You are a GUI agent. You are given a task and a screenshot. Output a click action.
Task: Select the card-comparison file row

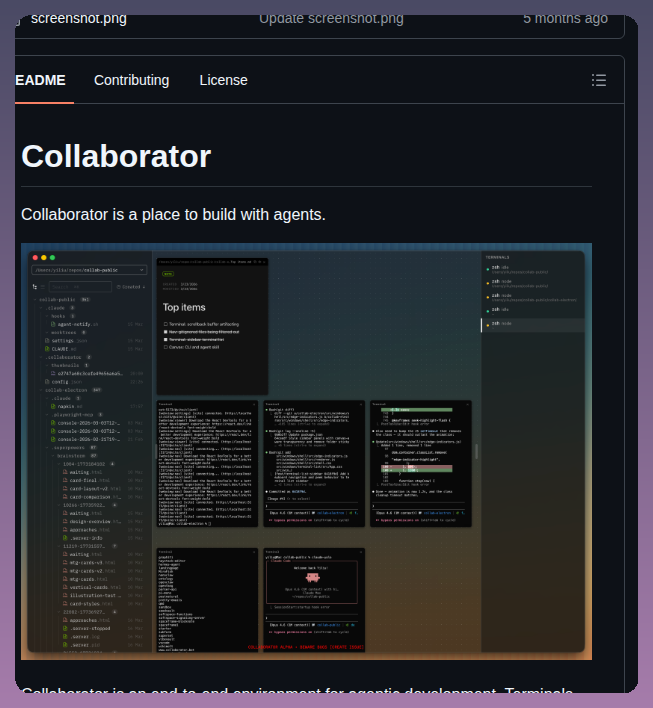103,497
